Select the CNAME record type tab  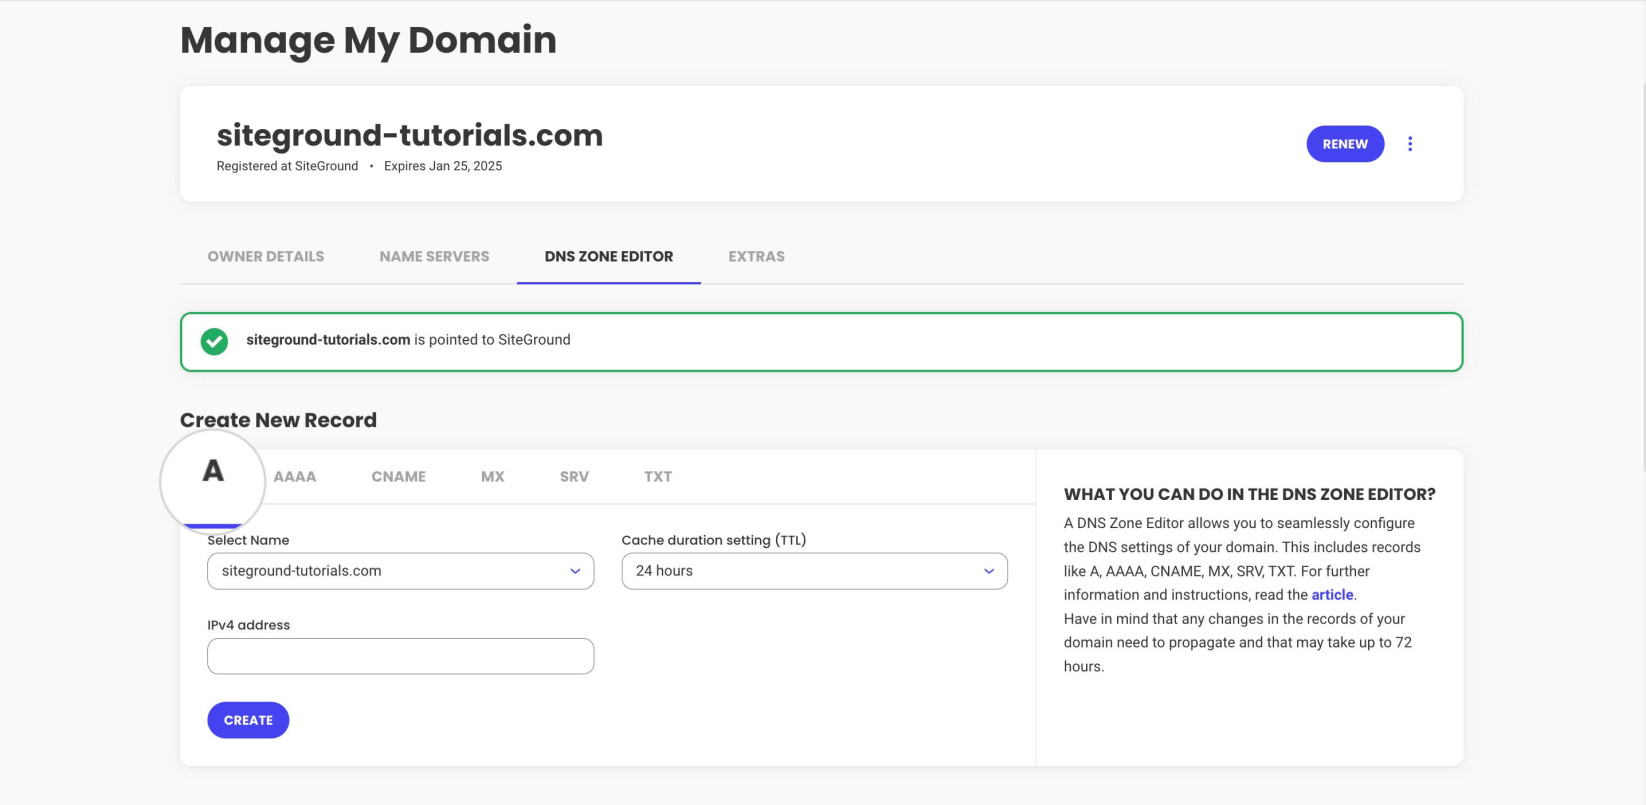398,477
